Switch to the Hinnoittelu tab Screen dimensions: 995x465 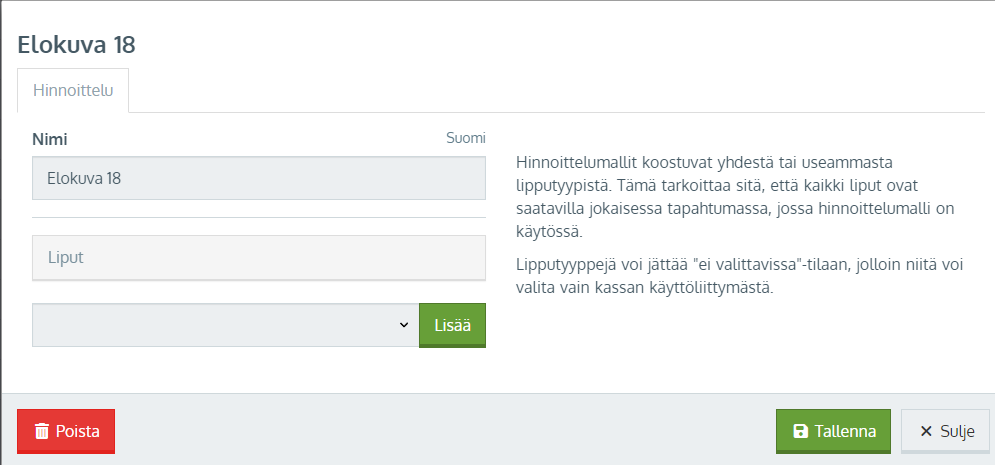(73, 90)
